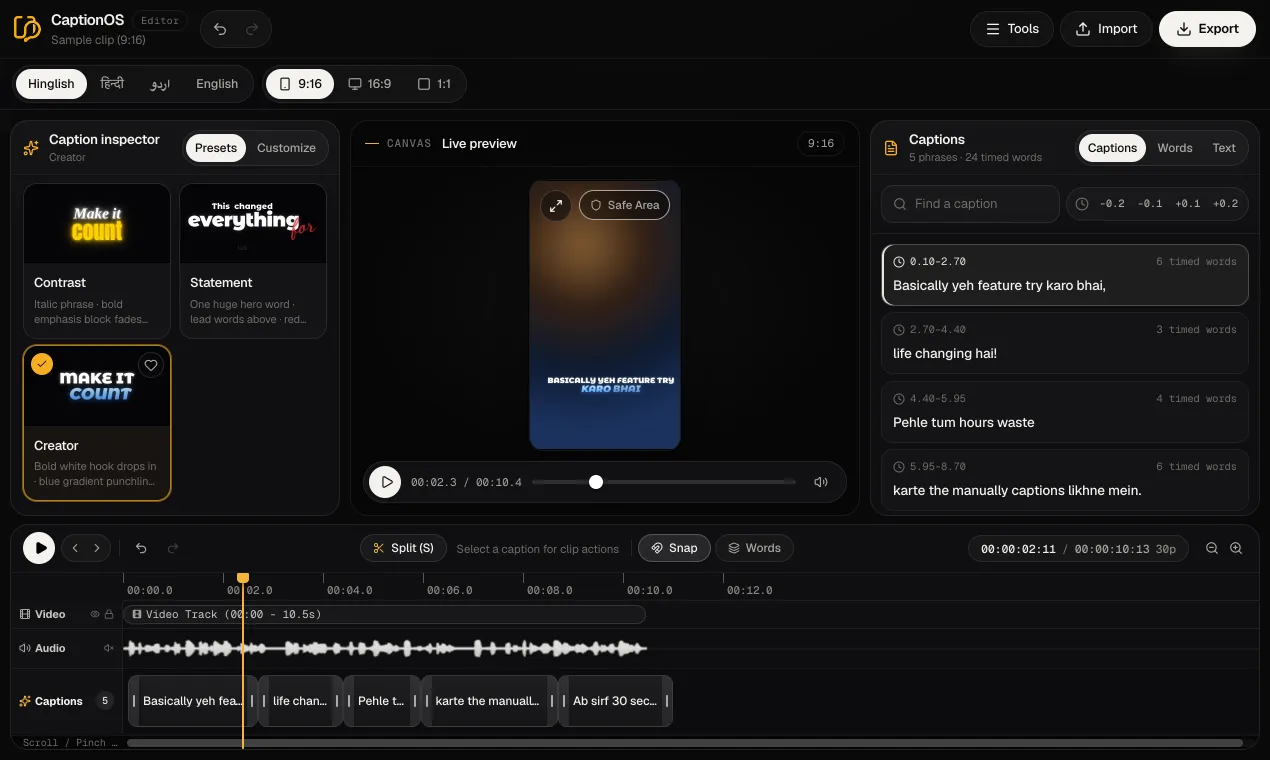Select the Contrast preset thumbnail

(x=97, y=223)
